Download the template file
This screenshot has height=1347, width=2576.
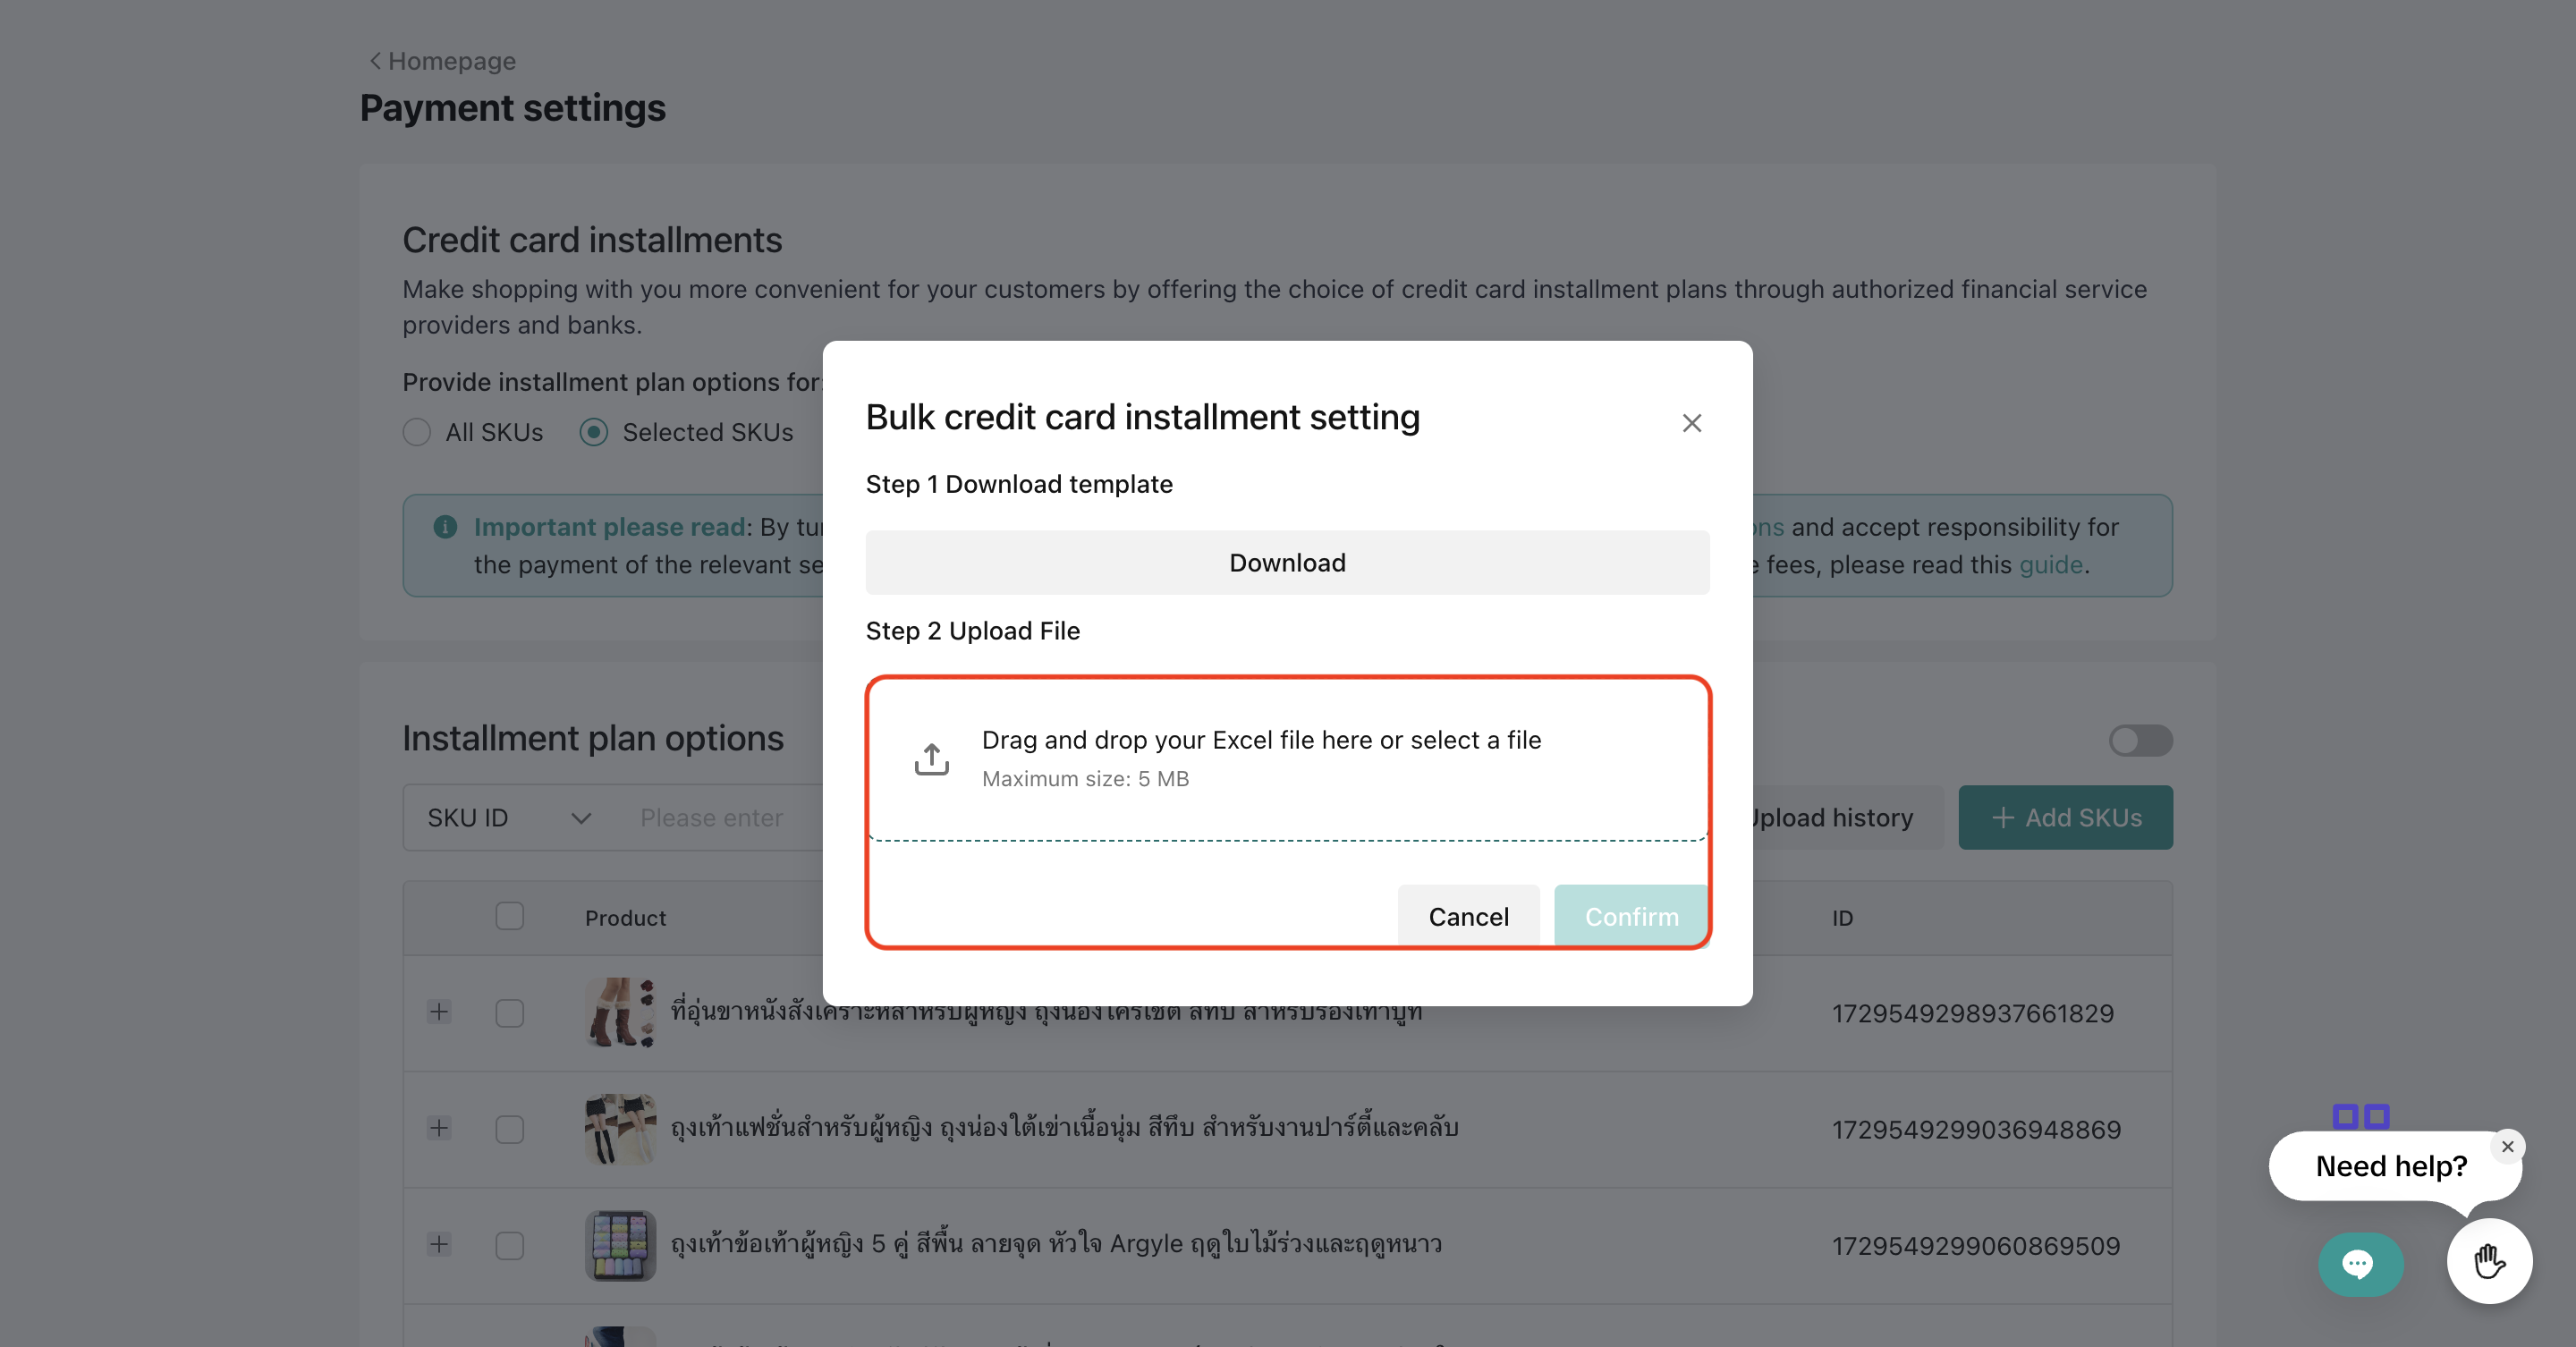[1287, 563]
